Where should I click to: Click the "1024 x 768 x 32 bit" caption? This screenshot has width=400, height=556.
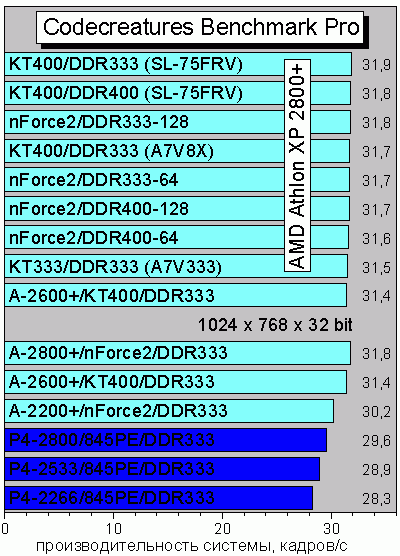275,325
